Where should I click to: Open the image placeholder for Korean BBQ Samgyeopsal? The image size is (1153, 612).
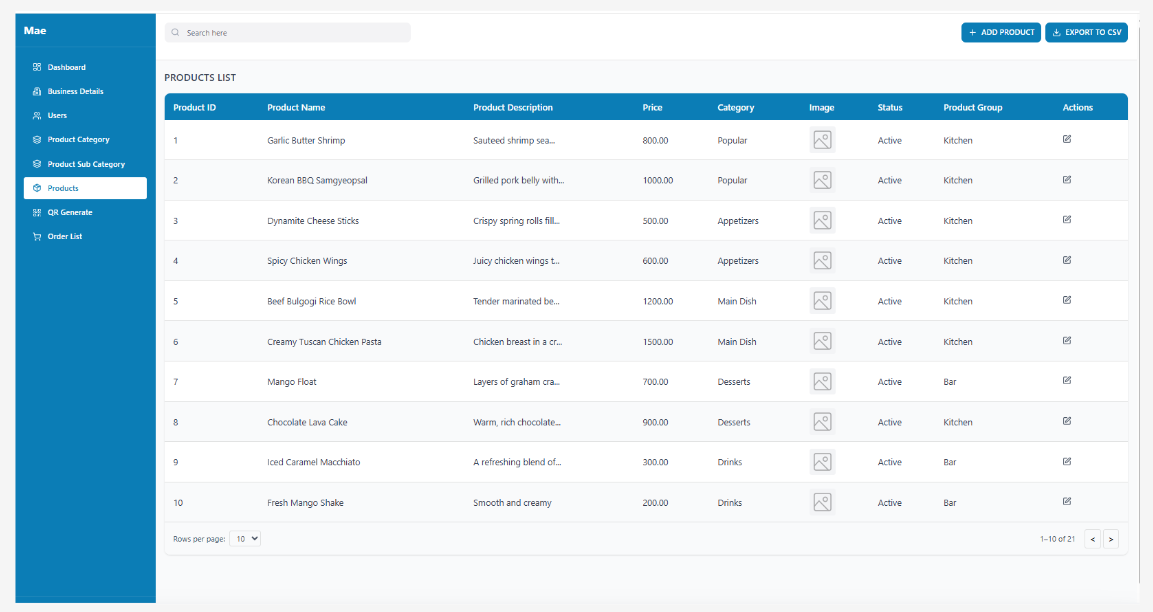coord(822,180)
